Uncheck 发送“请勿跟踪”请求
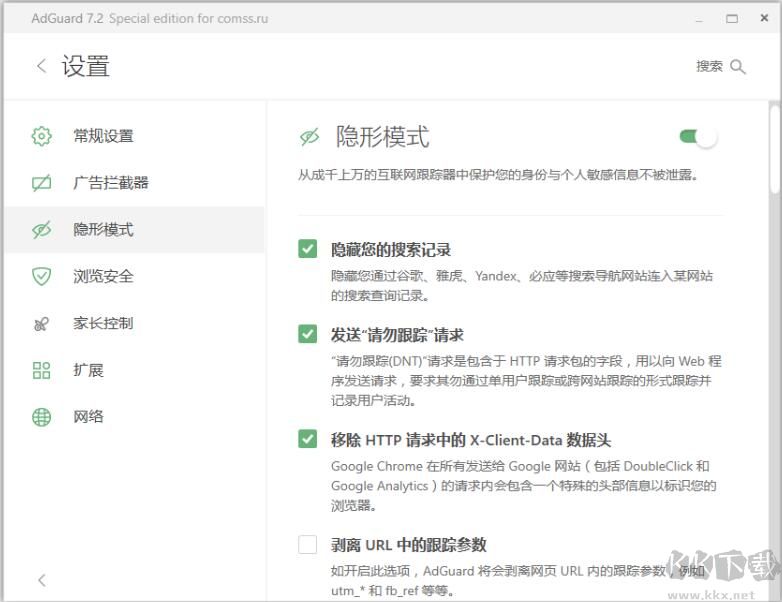Image resolution: width=782 pixels, height=602 pixels. coord(307,334)
